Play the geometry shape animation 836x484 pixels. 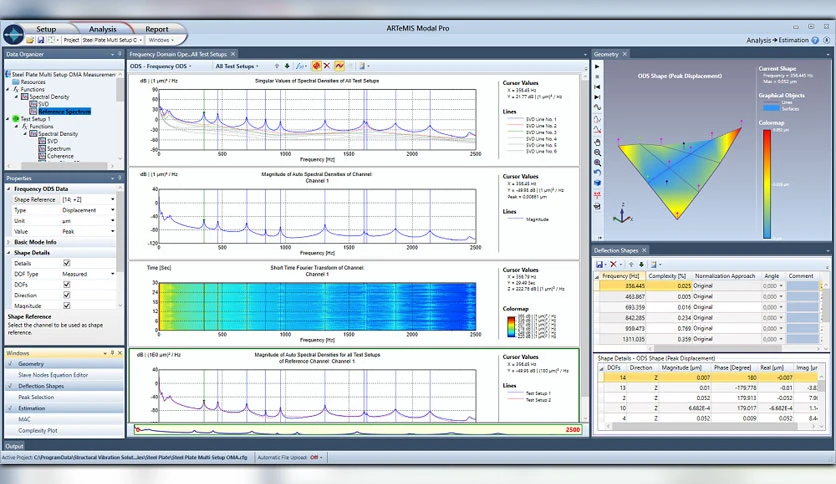click(x=597, y=67)
